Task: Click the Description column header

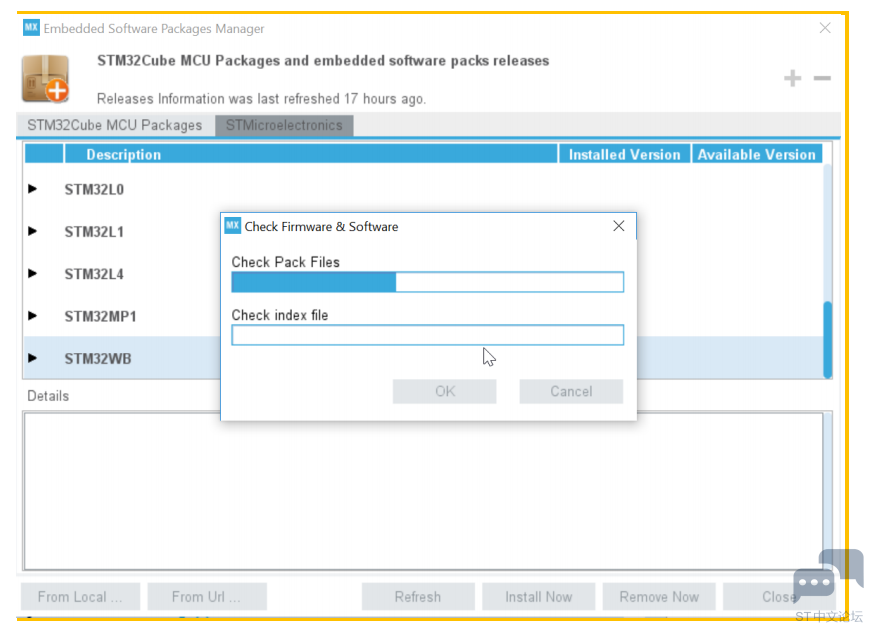Action: pos(310,154)
